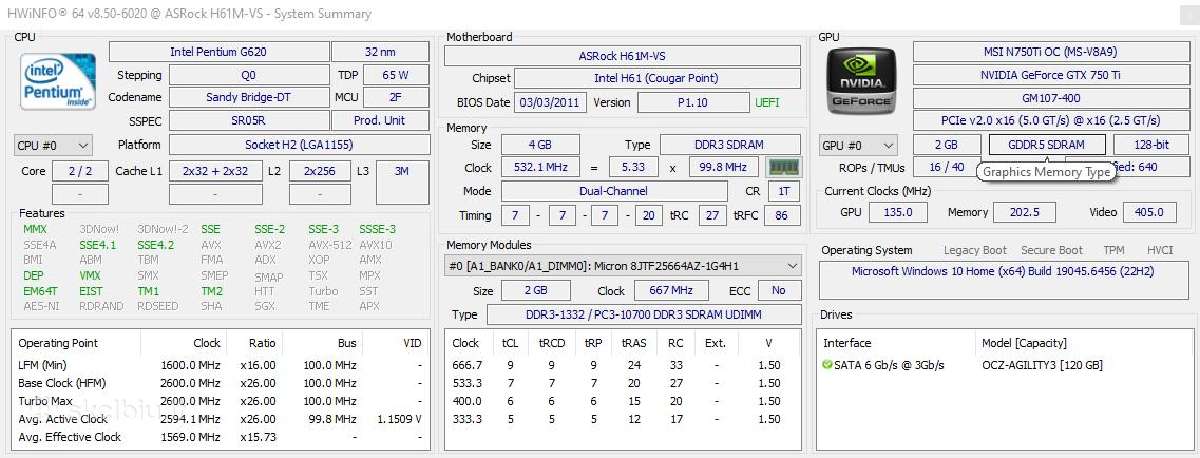Click the OCZ-AGILITY3 [120 GB] drive entry
The width and height of the screenshot is (1200, 458).
pyautogui.click(x=1042, y=365)
